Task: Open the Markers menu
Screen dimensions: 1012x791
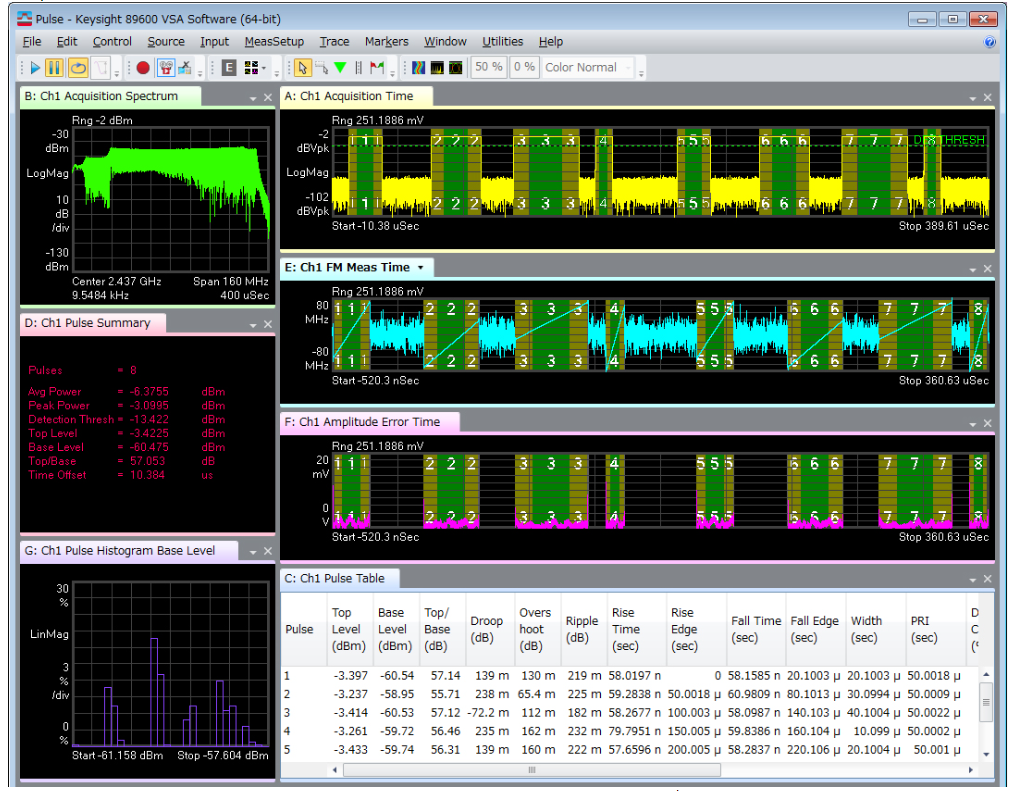Action: click(386, 42)
